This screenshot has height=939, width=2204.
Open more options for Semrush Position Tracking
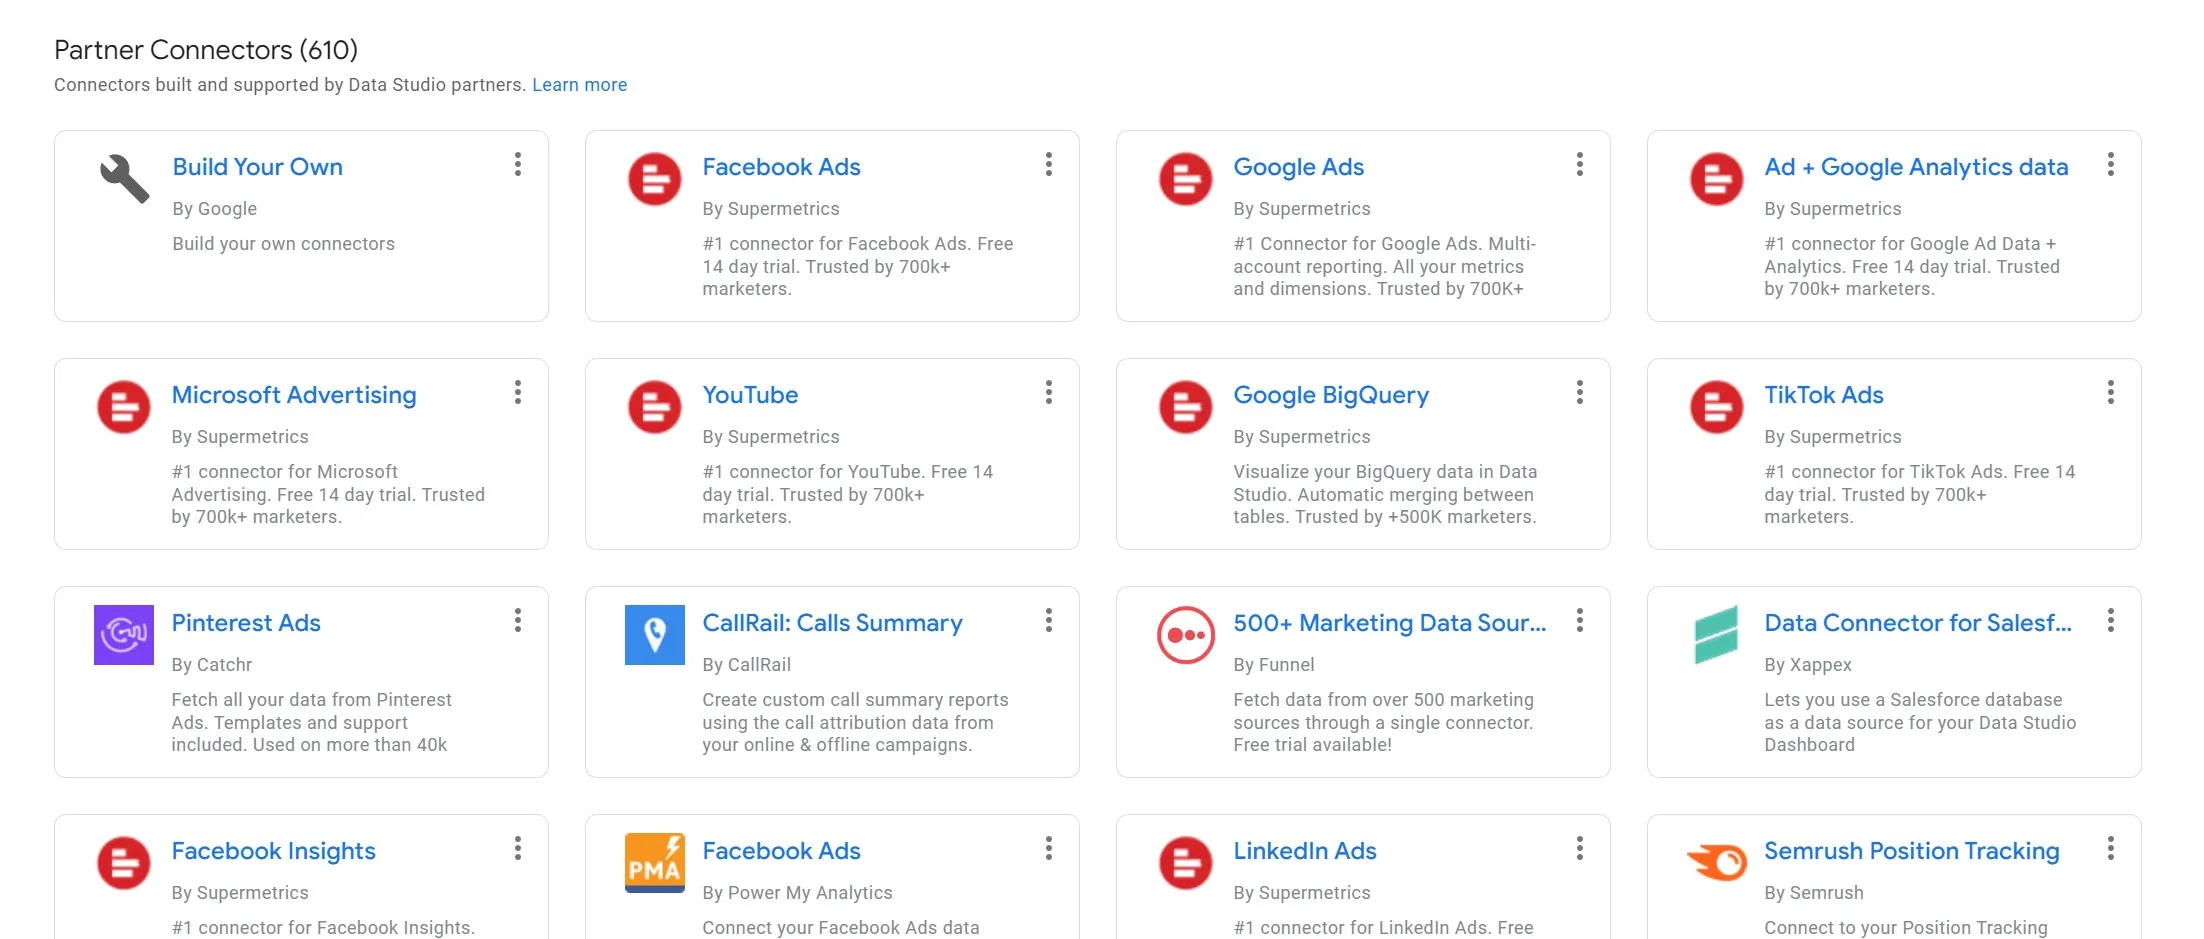pyautogui.click(x=2111, y=848)
